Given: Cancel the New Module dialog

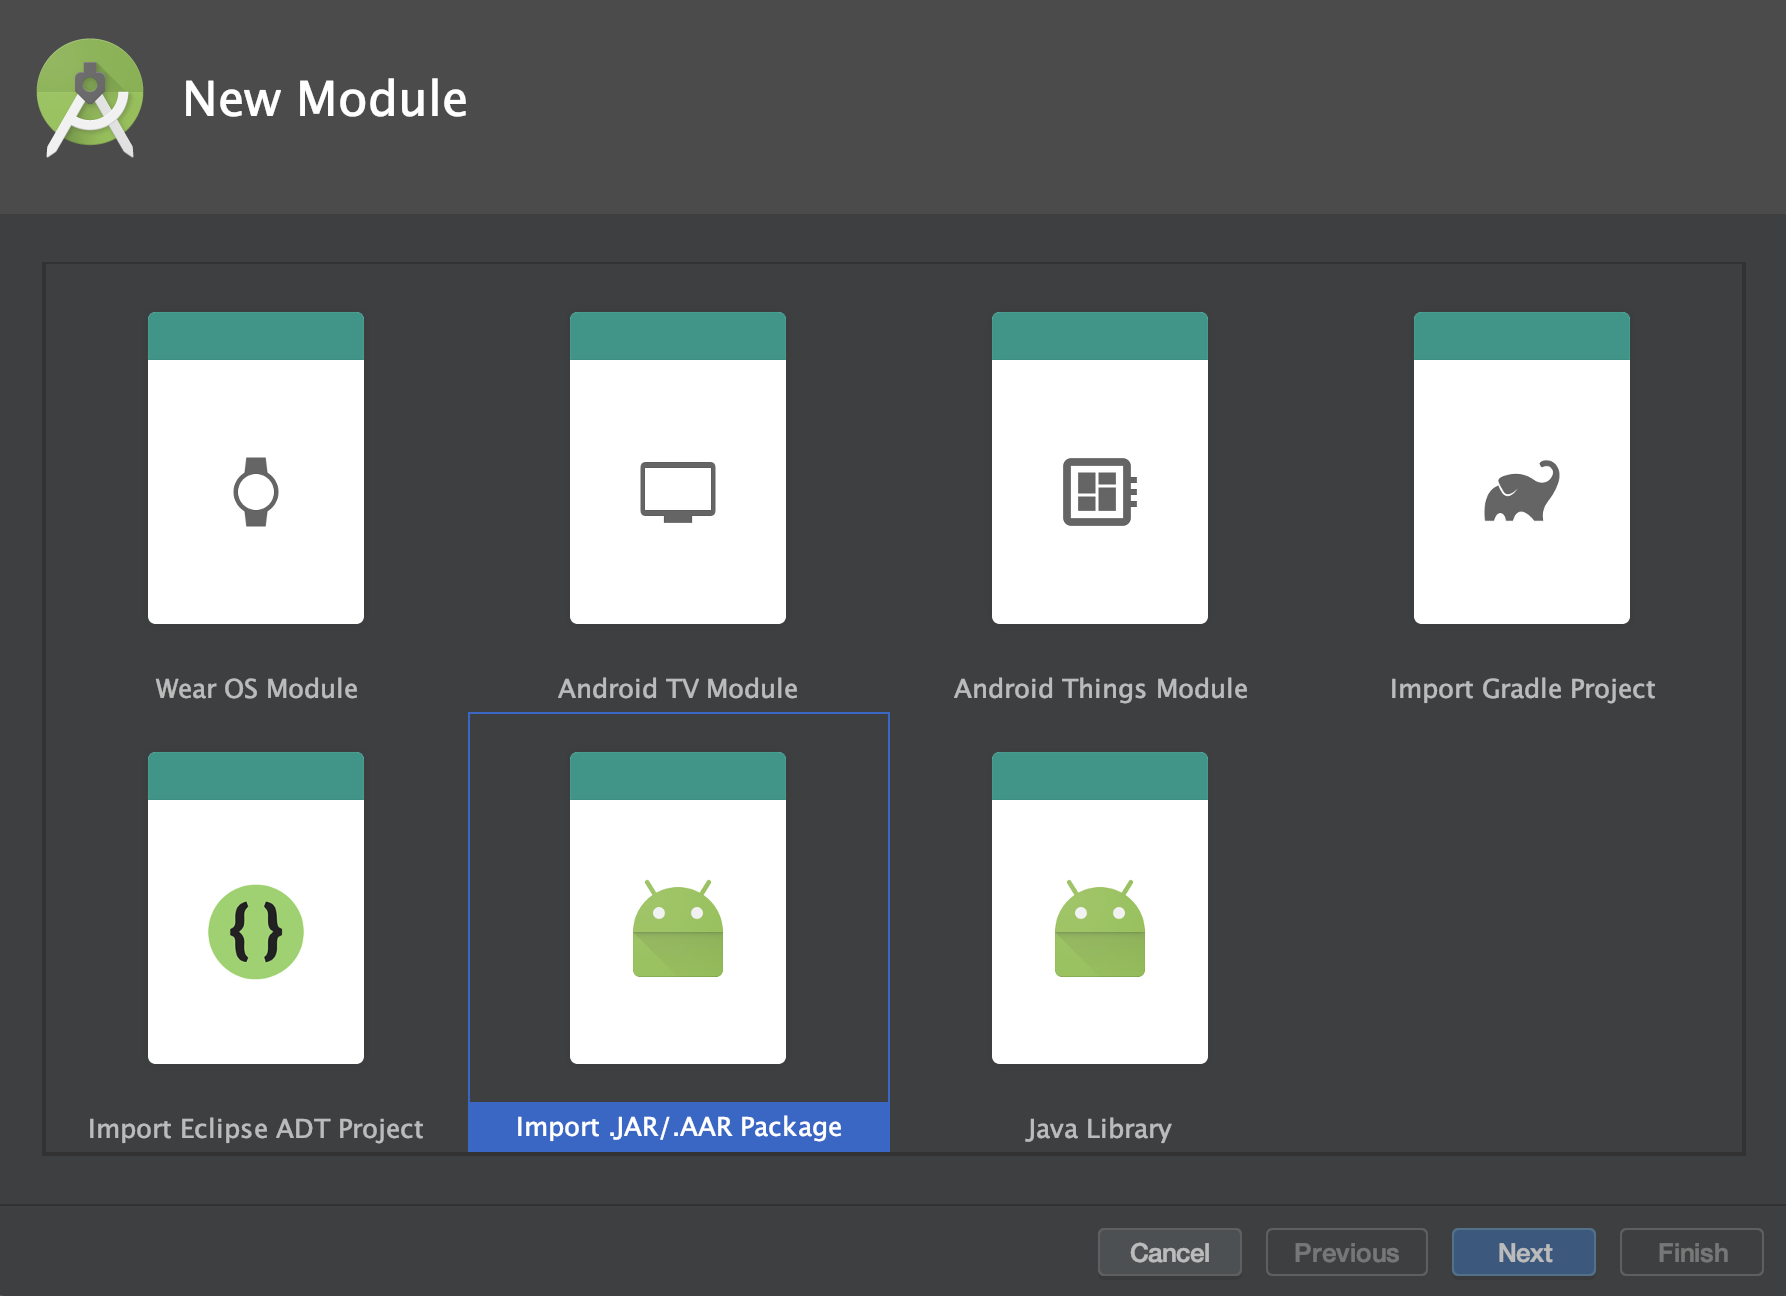Looking at the screenshot, I should click(x=1170, y=1252).
